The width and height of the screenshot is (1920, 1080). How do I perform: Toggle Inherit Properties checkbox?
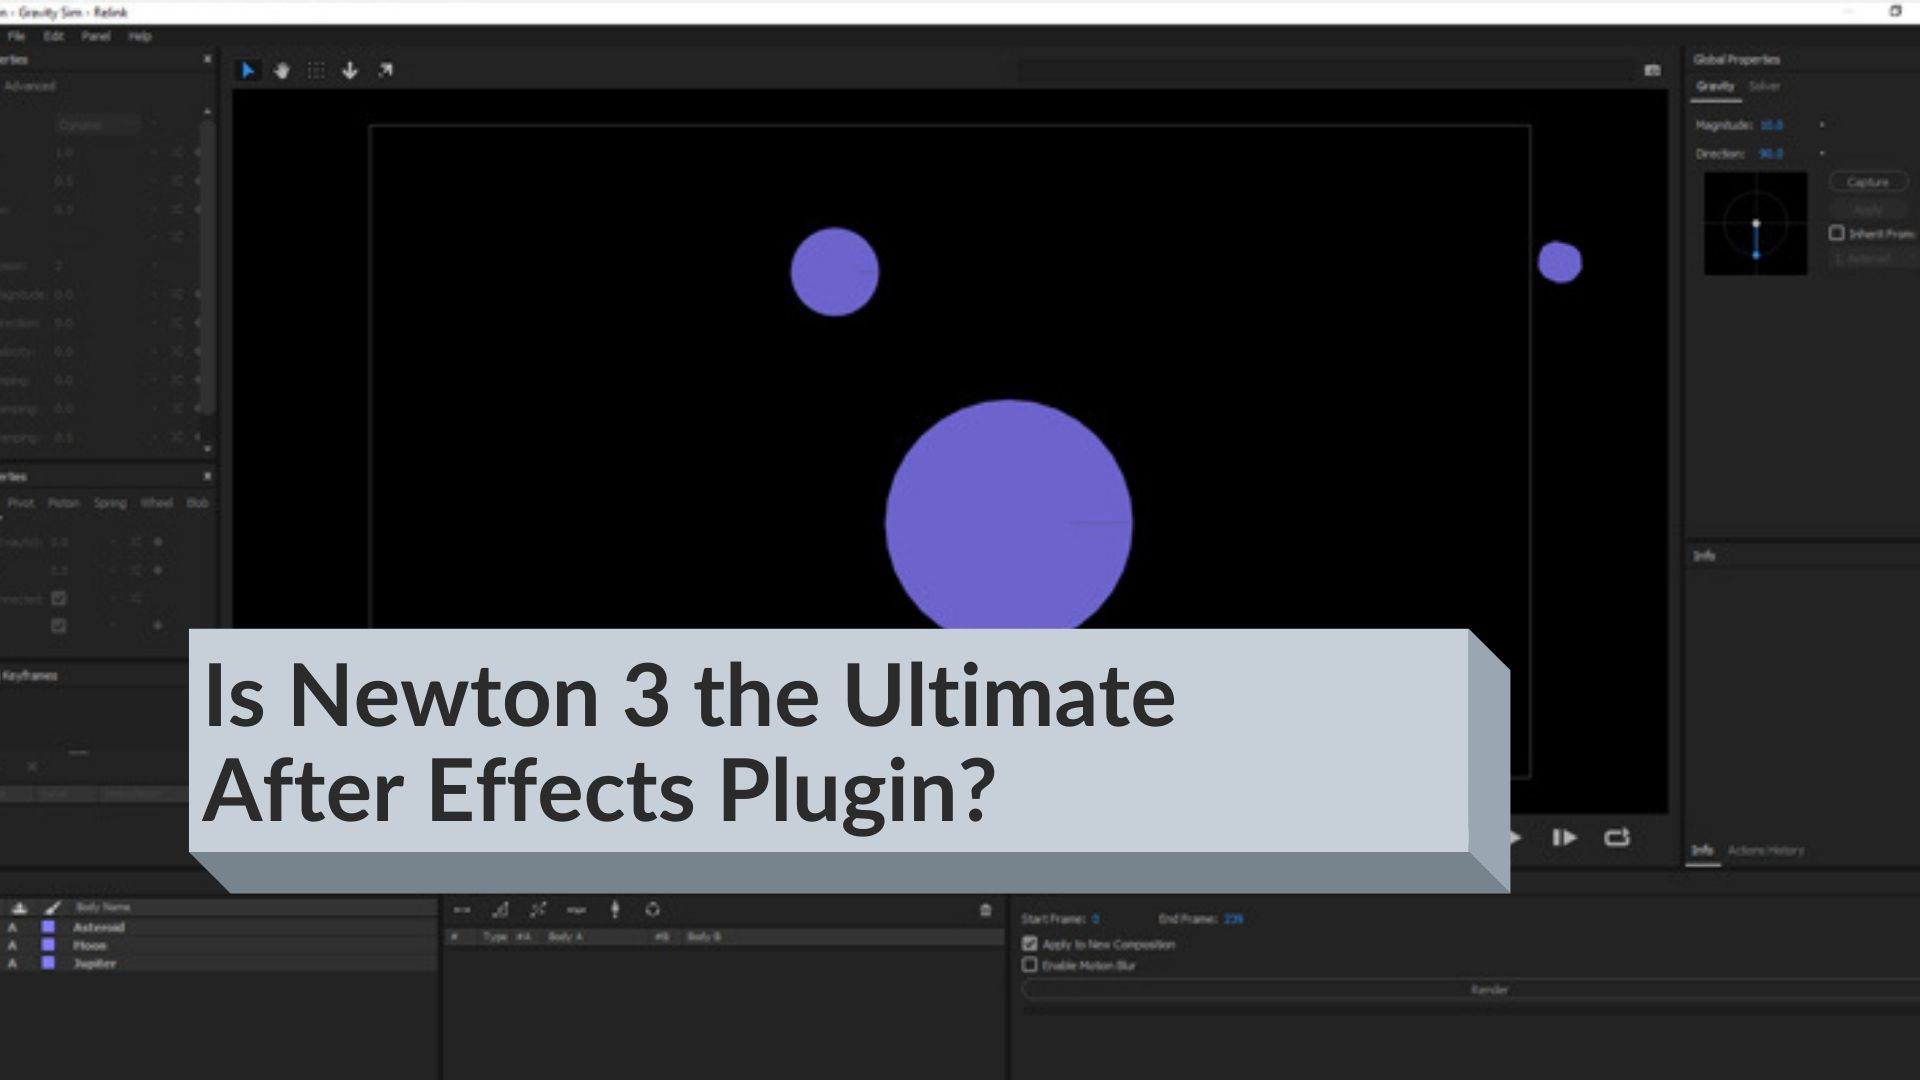click(x=1836, y=233)
